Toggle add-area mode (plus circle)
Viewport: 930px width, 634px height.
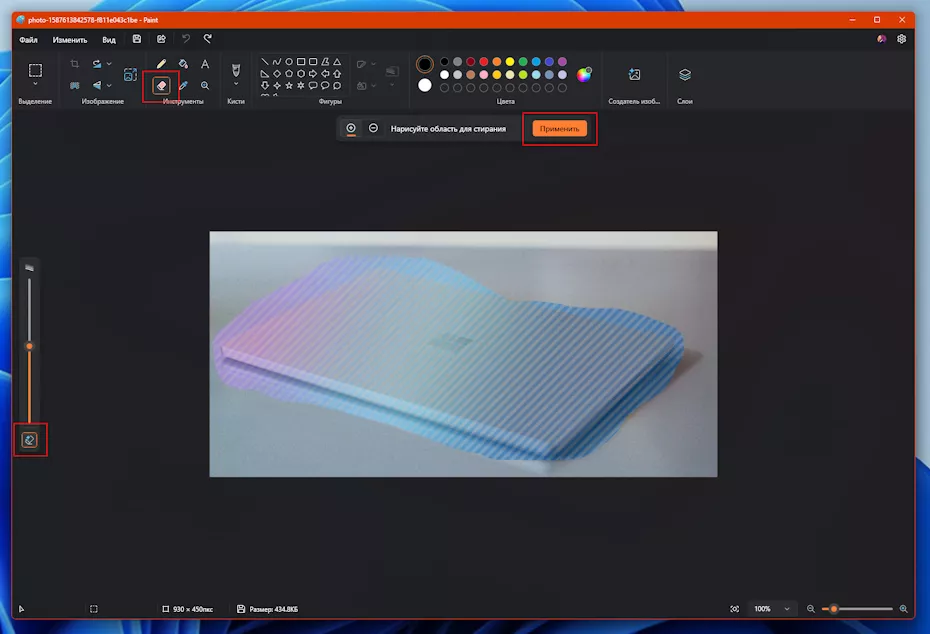[351, 128]
